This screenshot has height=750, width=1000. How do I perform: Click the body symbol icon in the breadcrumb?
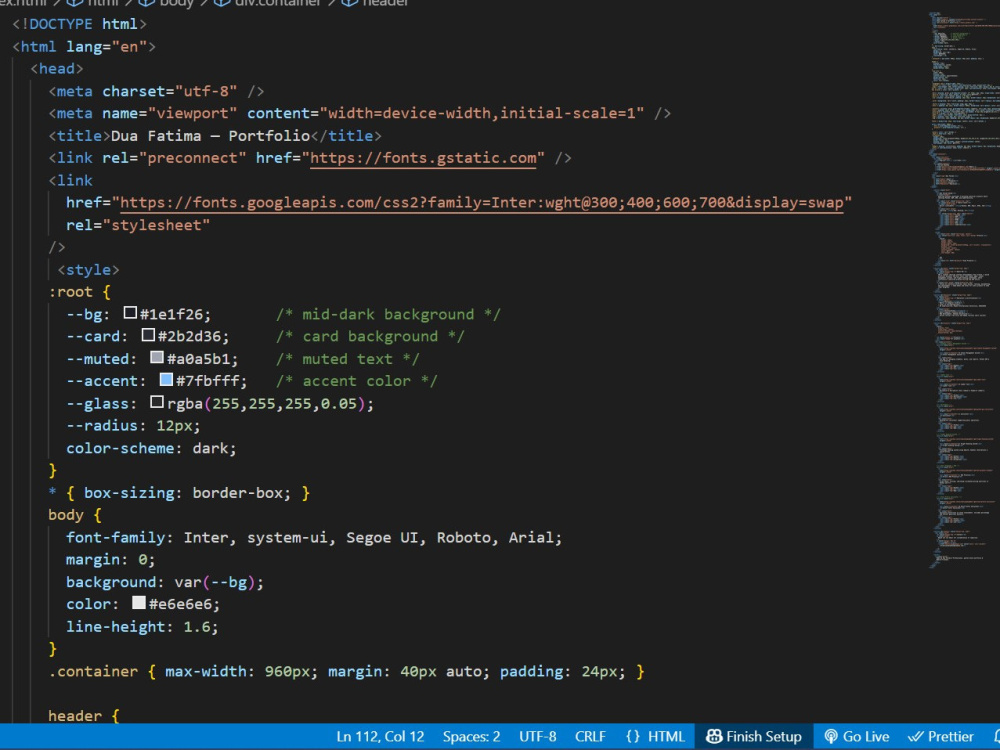[145, 4]
